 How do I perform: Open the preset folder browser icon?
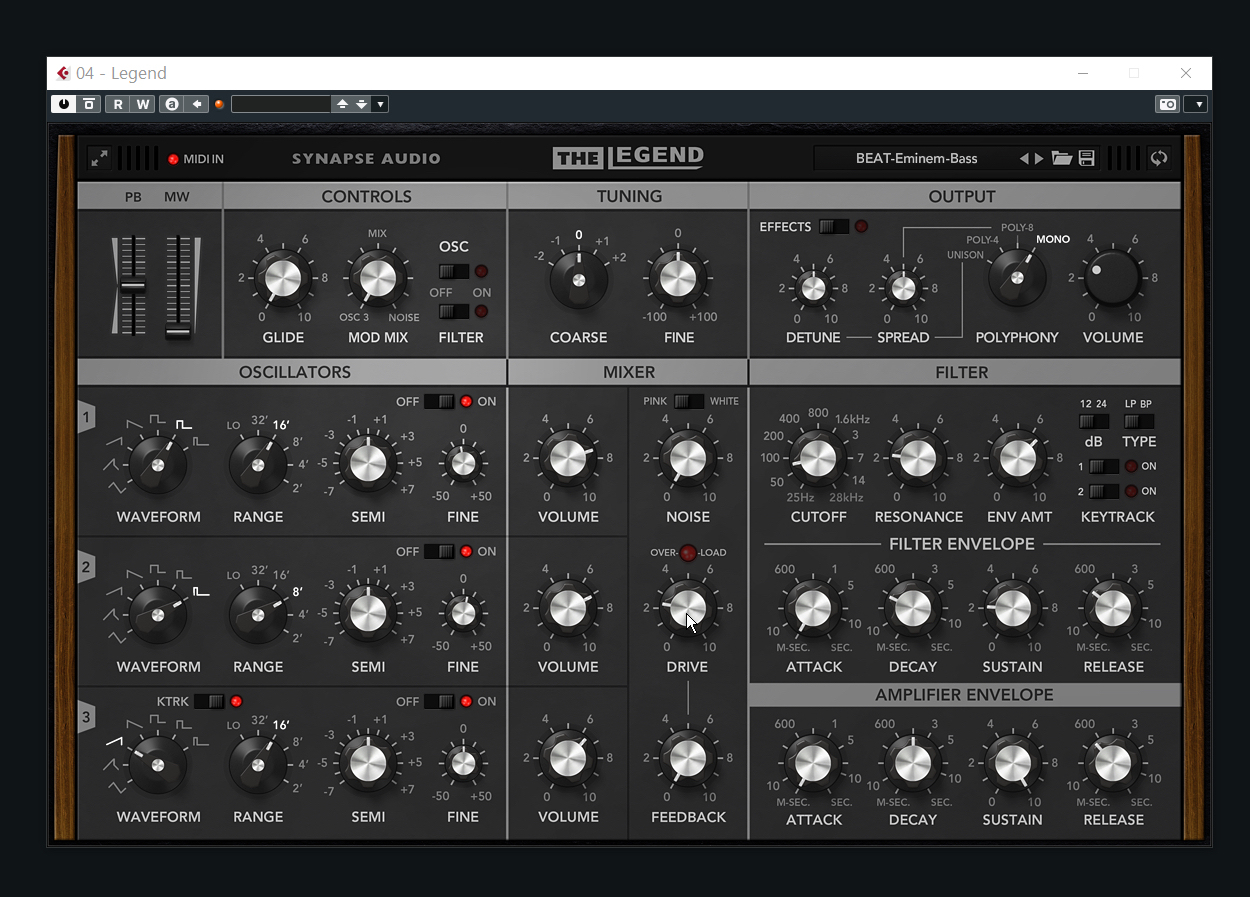pos(1062,158)
